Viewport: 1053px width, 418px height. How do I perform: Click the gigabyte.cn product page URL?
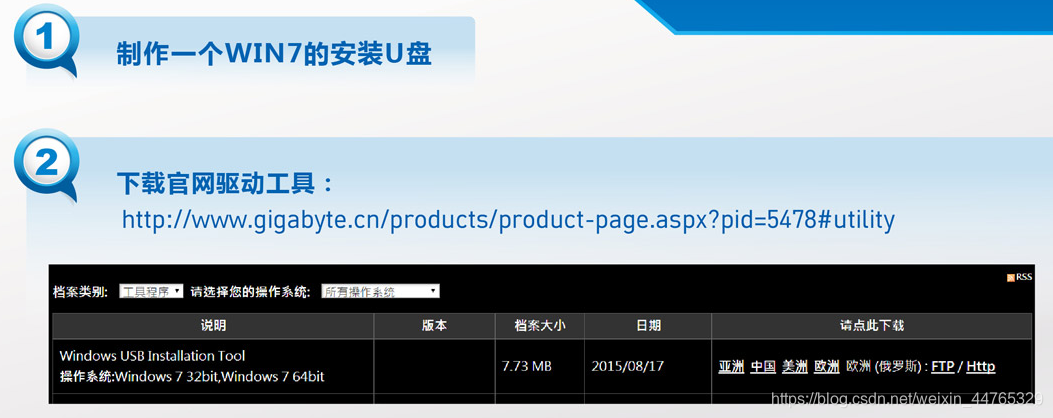508,220
